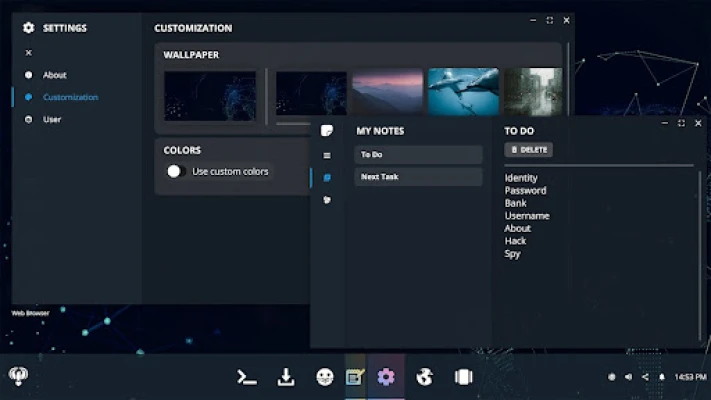Open the list view icon in Notes sidebar
Image resolution: width=711 pixels, height=400 pixels.
327,156
